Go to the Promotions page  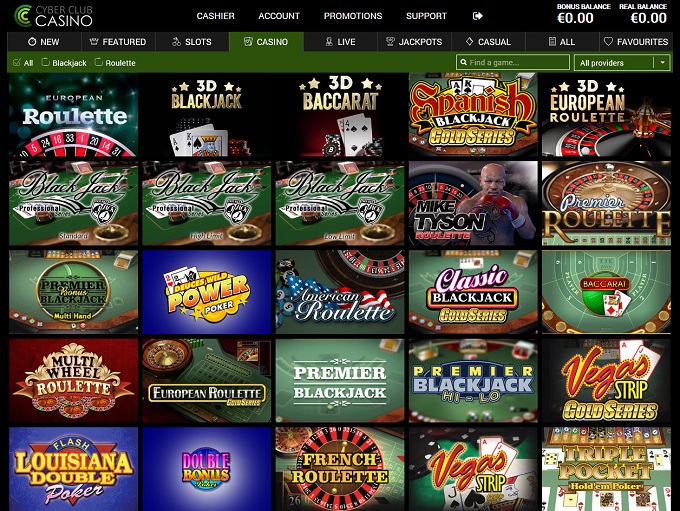353,16
